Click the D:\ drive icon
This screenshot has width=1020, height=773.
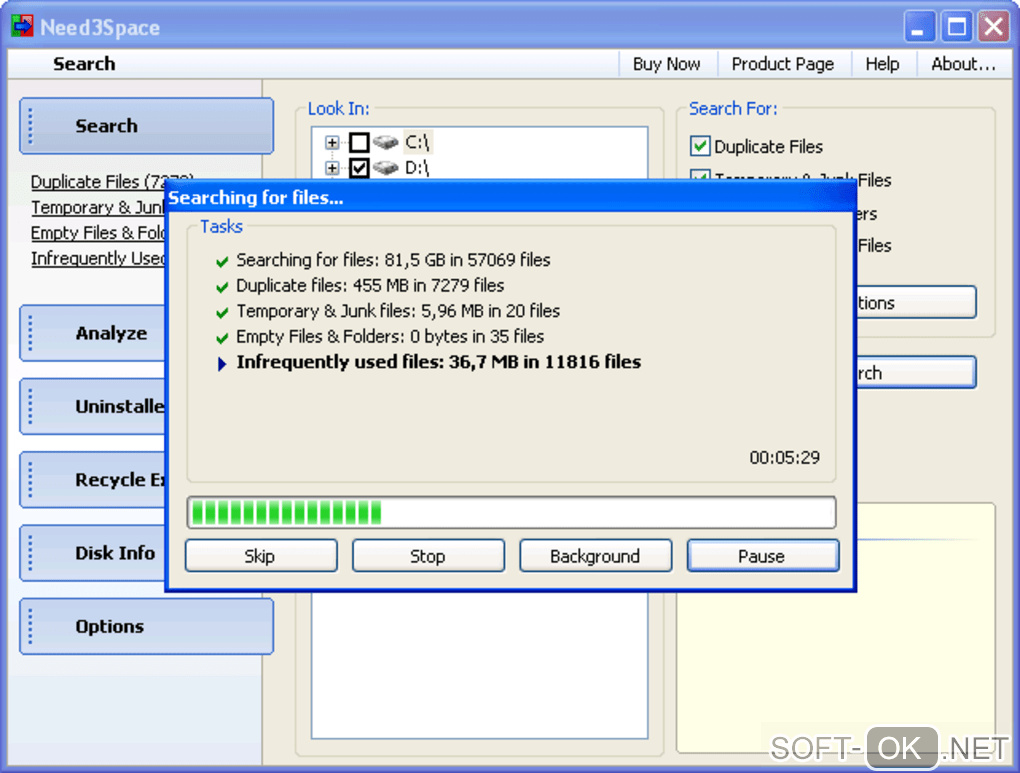(386, 168)
